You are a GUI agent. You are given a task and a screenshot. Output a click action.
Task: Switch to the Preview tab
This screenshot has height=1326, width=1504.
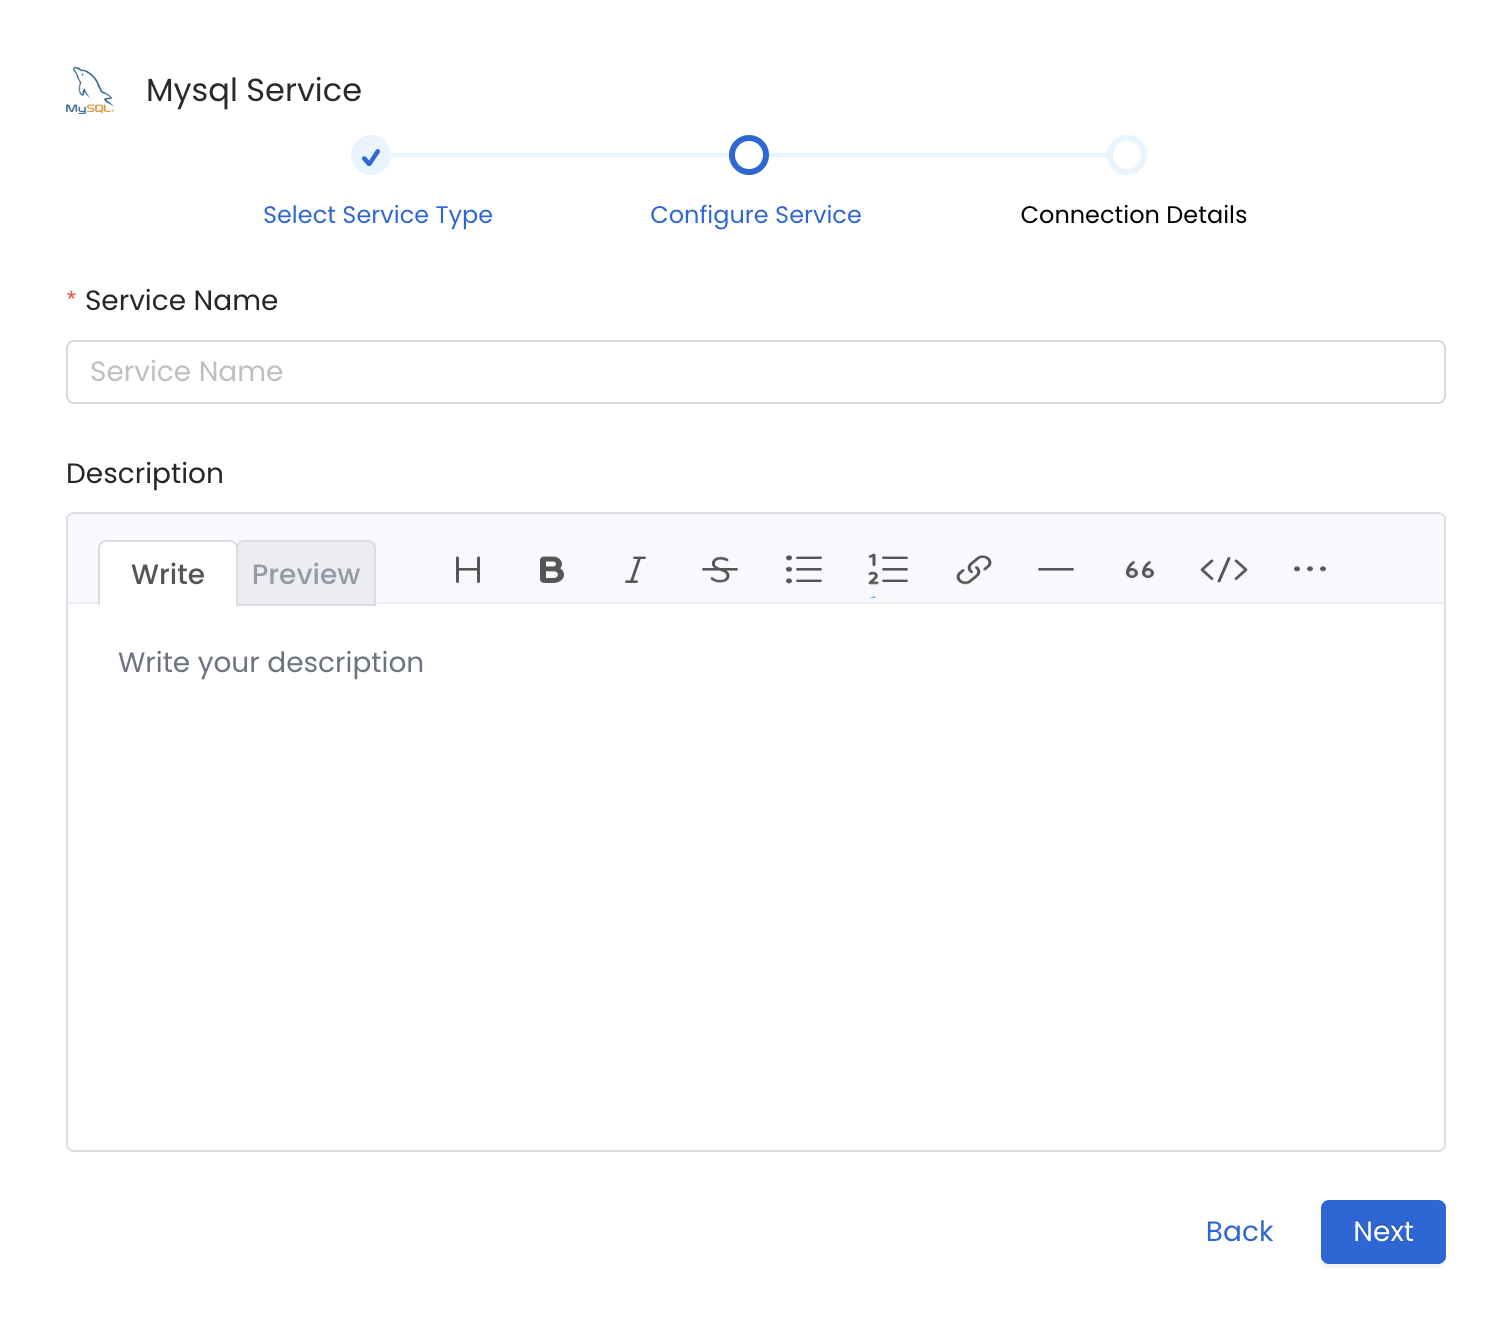pyautogui.click(x=305, y=573)
